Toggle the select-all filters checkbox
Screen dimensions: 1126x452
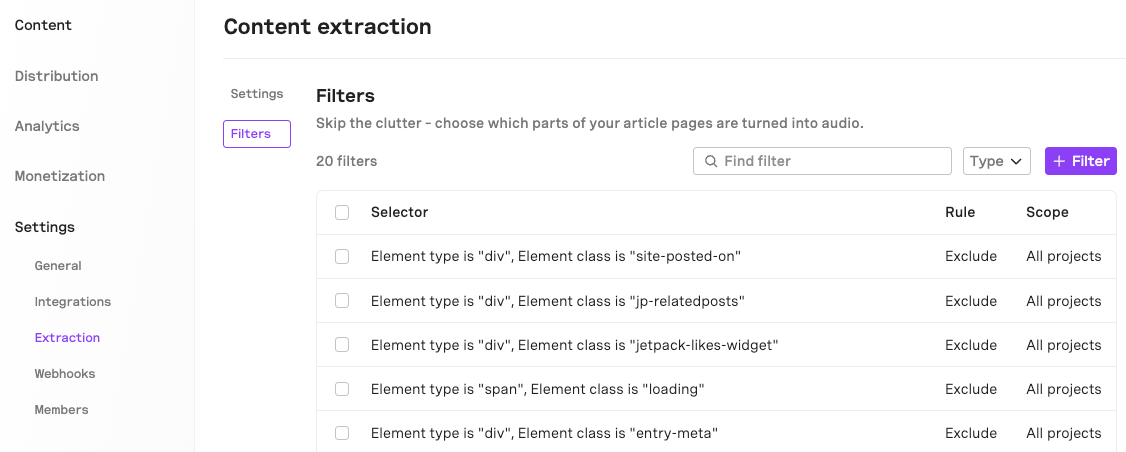(342, 212)
